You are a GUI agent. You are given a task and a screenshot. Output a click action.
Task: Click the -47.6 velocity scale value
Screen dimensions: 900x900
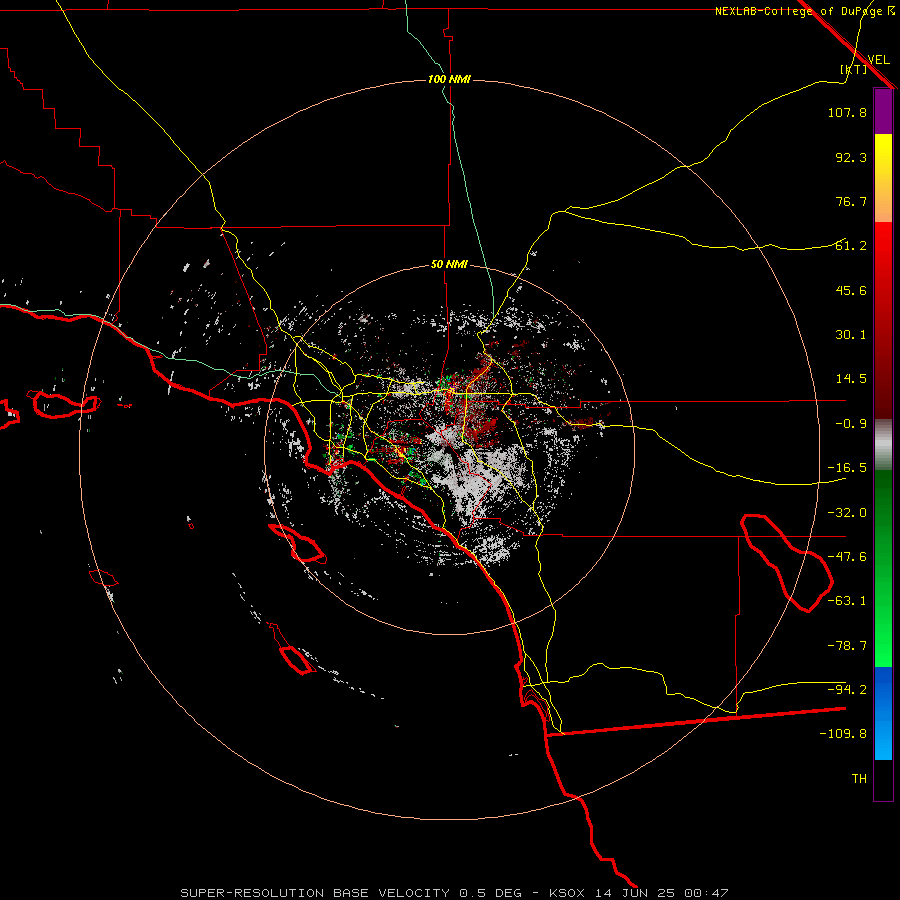pyautogui.click(x=847, y=557)
